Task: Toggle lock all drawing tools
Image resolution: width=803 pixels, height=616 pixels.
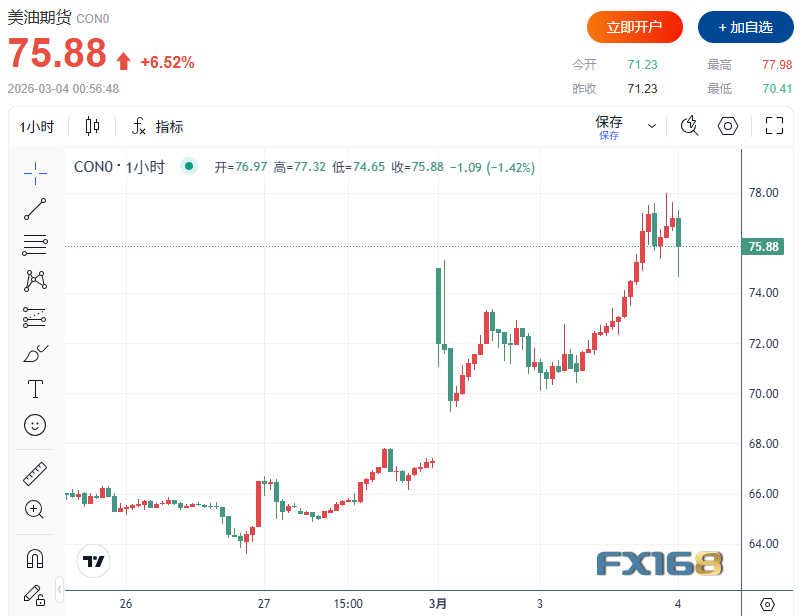Action: click(x=35, y=594)
